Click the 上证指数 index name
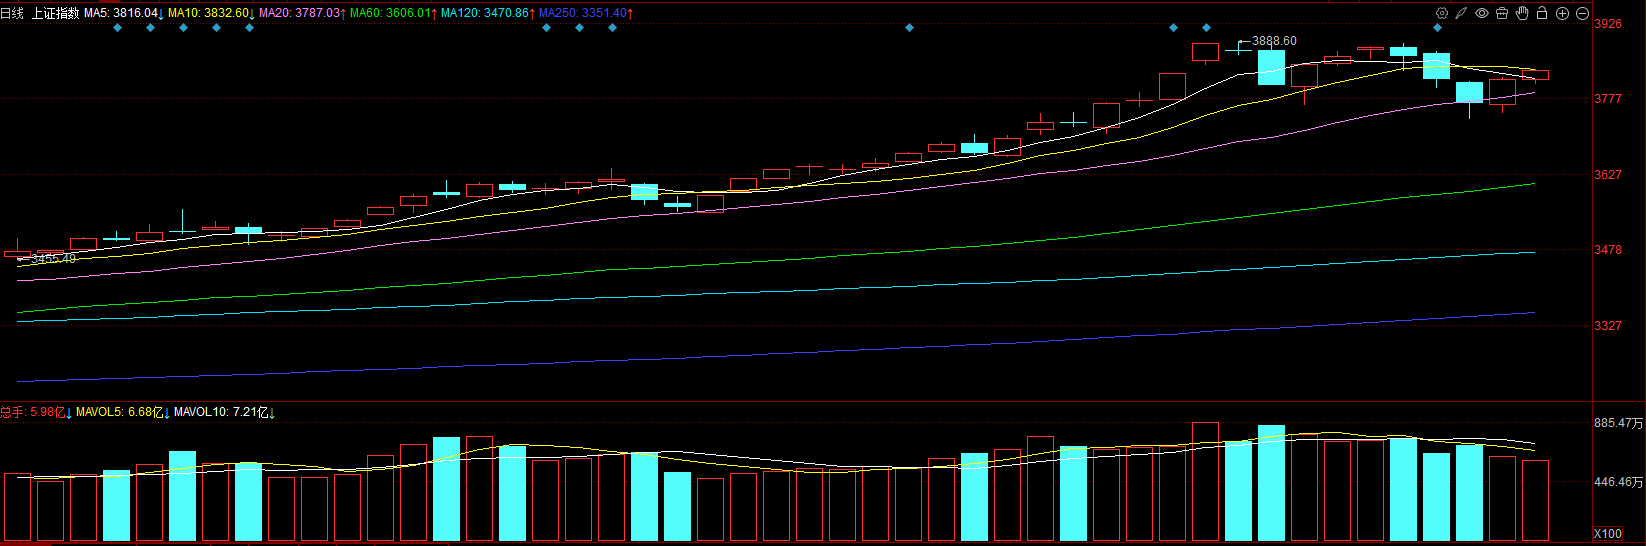 [x=55, y=13]
